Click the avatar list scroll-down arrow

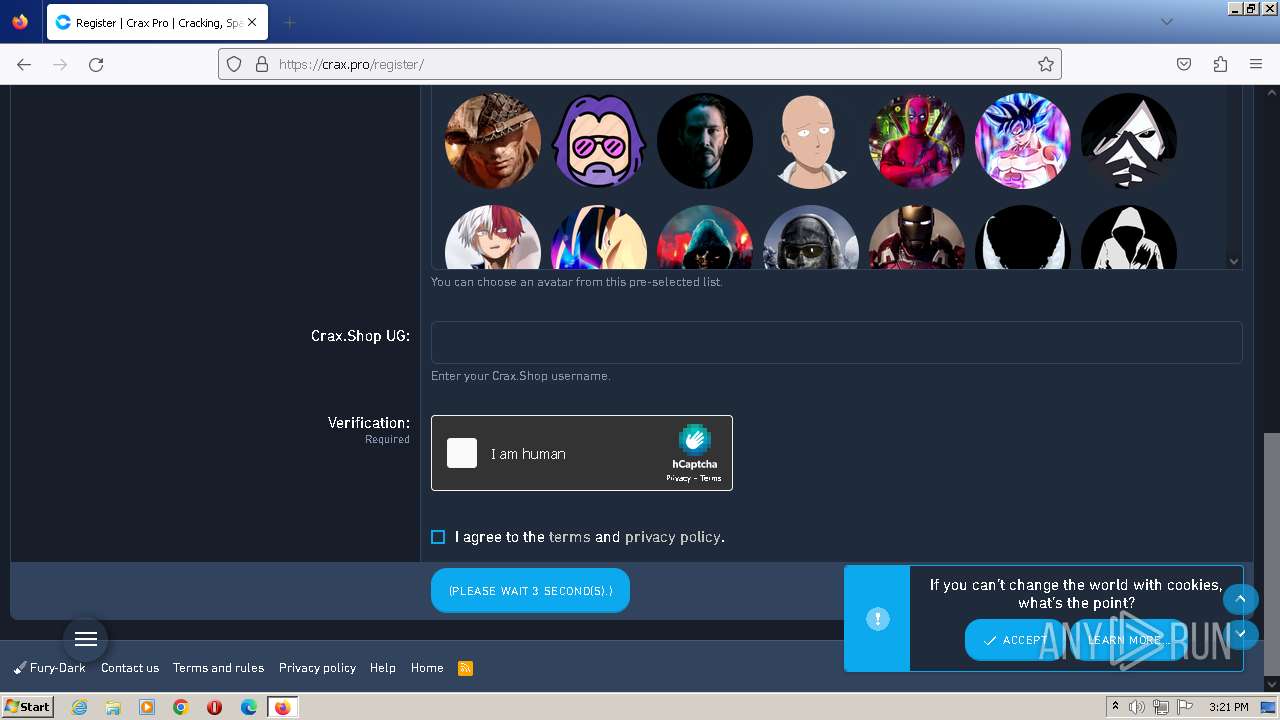pyautogui.click(x=1233, y=261)
